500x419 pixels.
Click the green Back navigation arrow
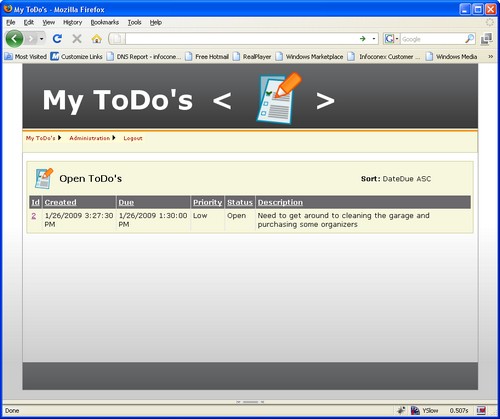(x=14, y=39)
